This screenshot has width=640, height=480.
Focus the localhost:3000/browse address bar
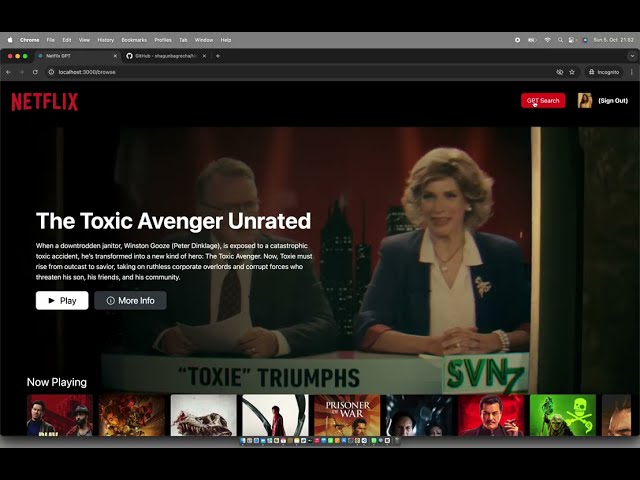tap(302, 72)
